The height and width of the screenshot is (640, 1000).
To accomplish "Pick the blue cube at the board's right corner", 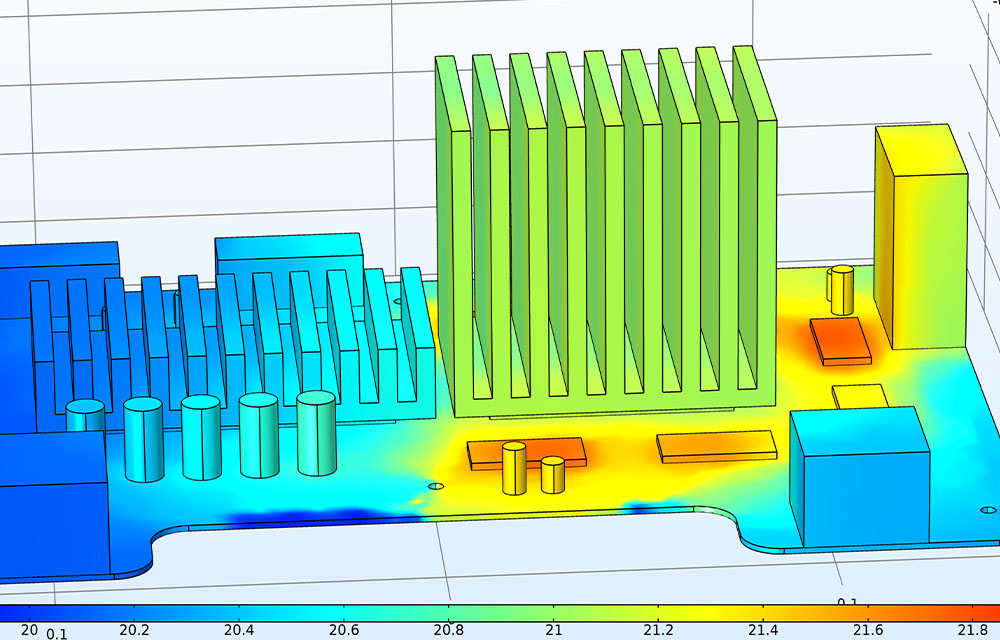I will pyautogui.click(x=860, y=478).
